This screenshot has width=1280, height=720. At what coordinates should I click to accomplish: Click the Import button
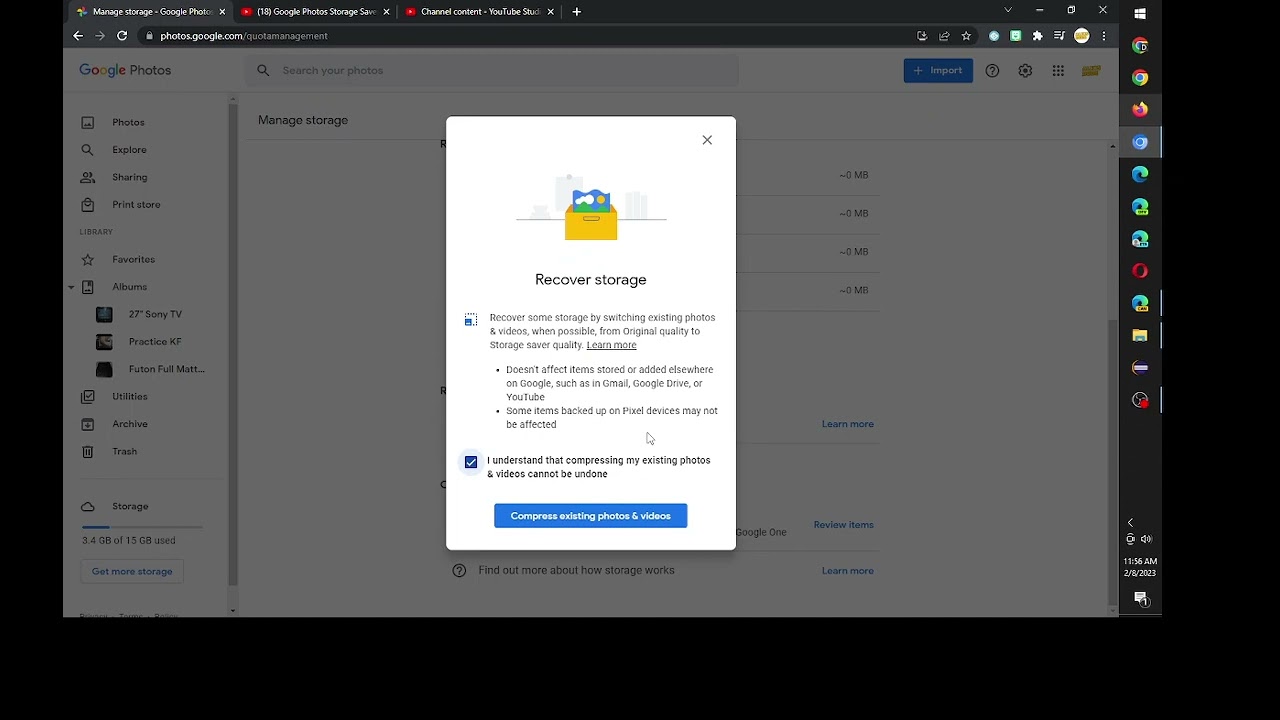coord(938,71)
